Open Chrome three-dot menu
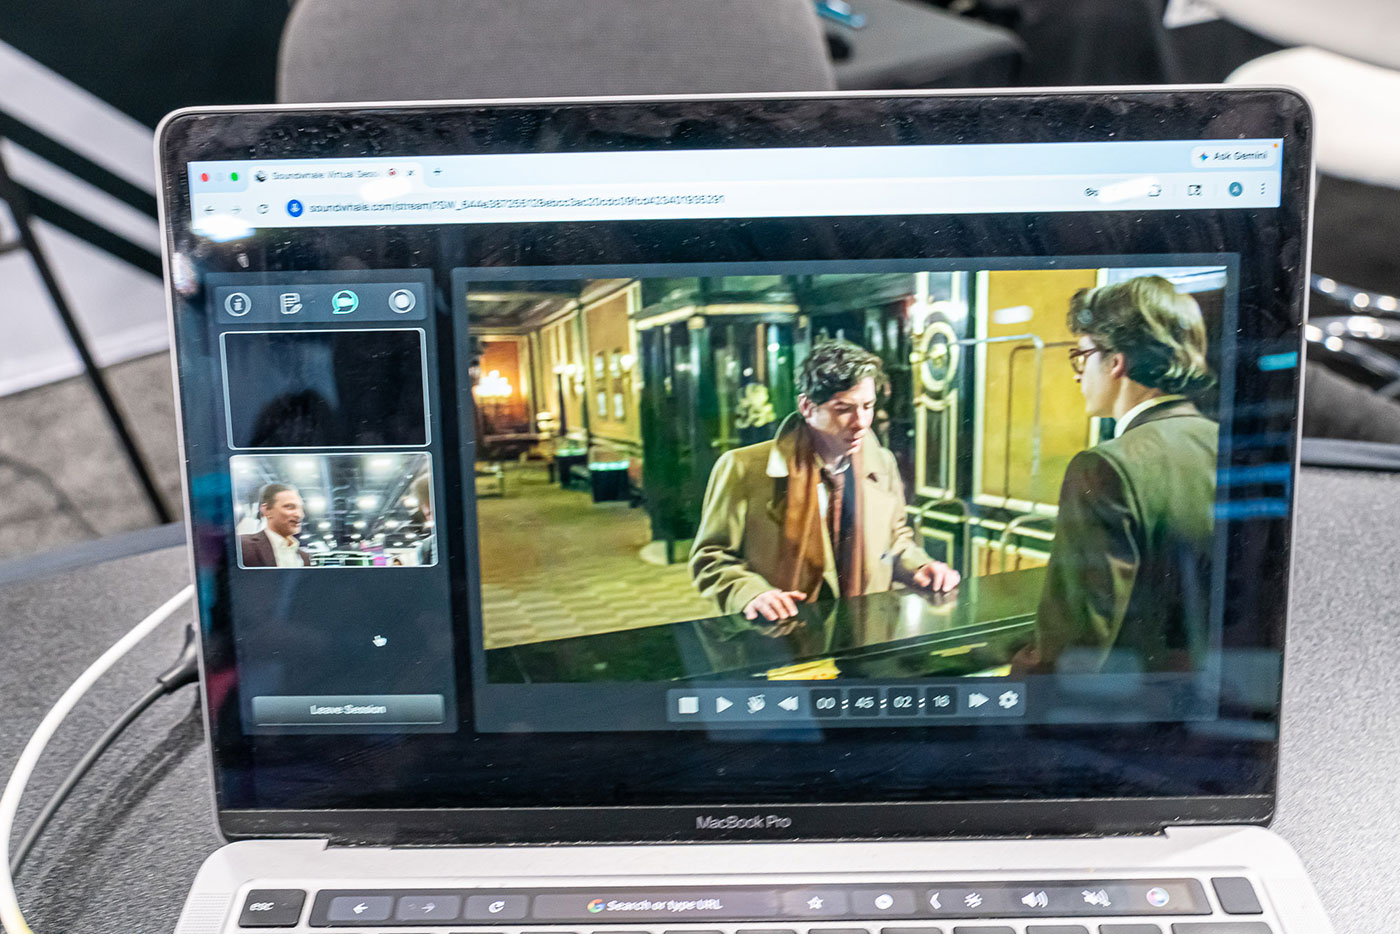 [1263, 188]
